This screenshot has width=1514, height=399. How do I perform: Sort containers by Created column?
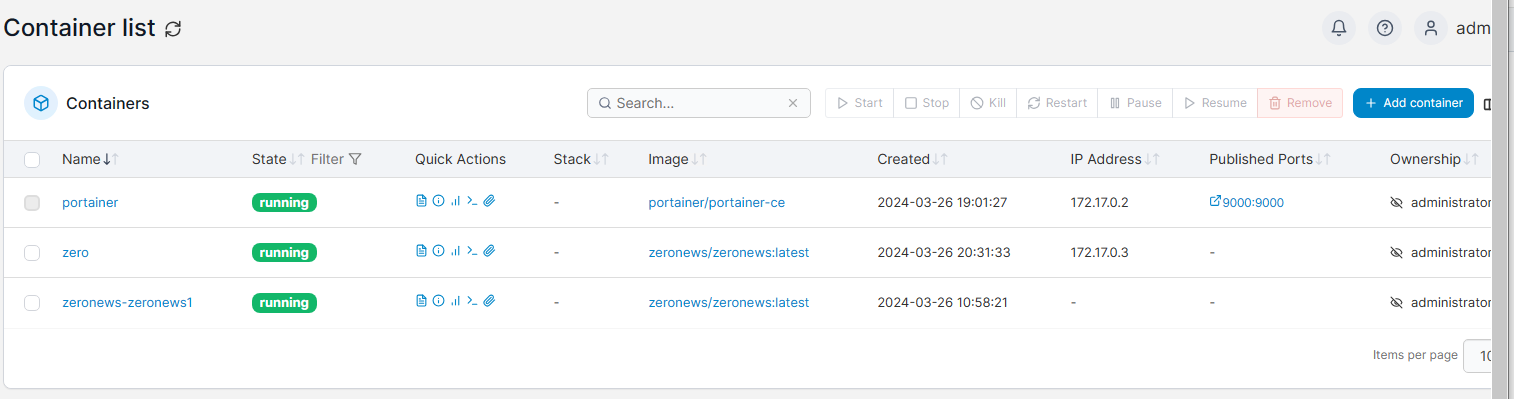click(913, 159)
